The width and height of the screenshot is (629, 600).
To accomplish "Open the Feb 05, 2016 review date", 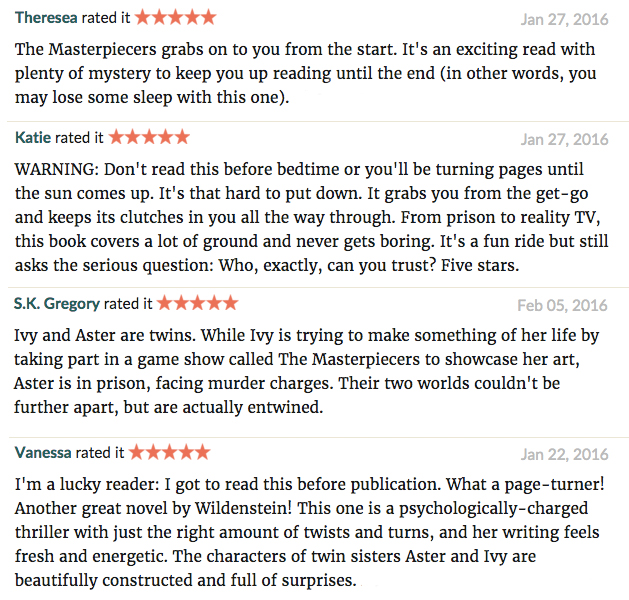I will pos(562,305).
